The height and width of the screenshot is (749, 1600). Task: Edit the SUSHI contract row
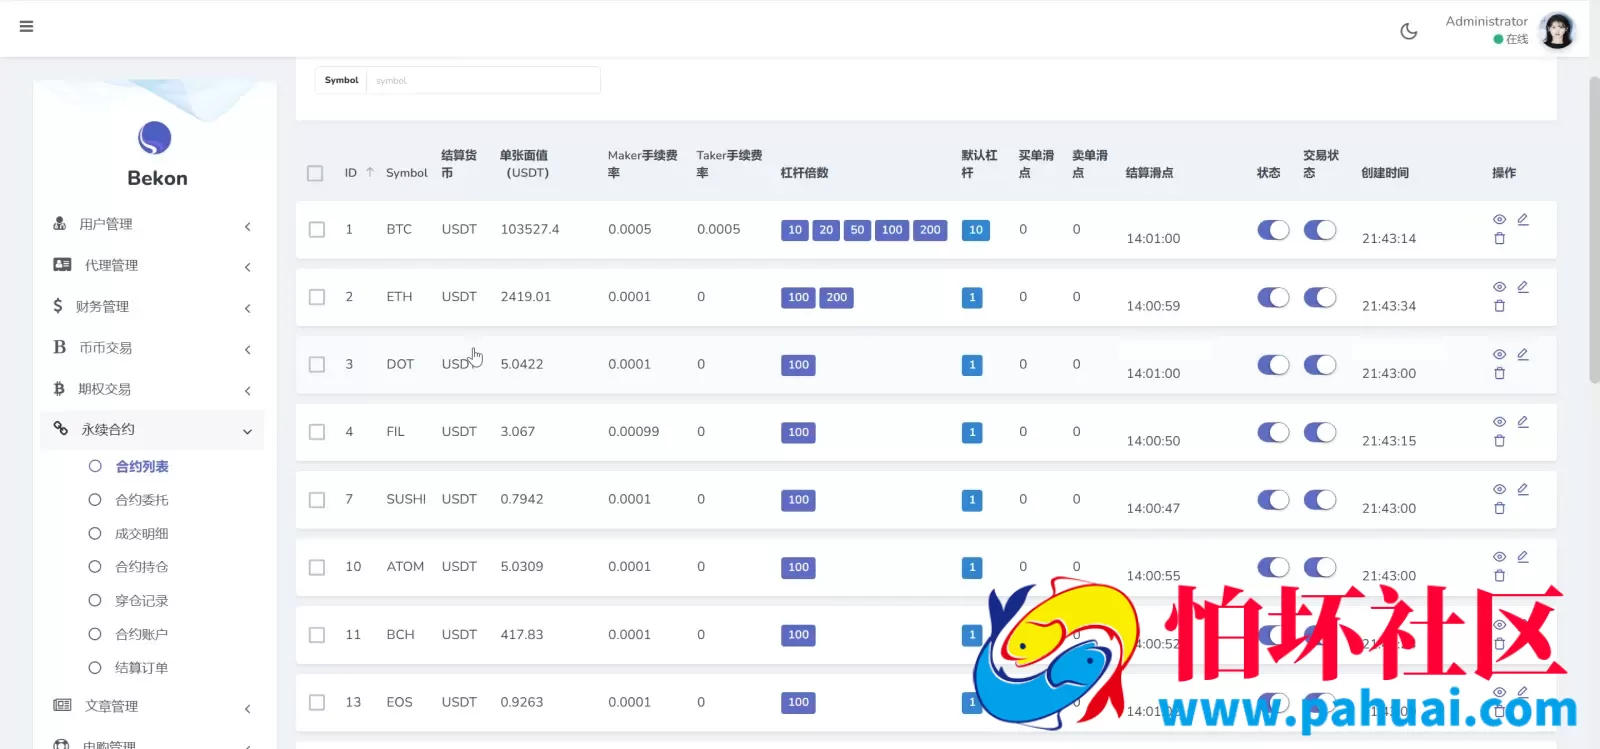pos(1523,489)
